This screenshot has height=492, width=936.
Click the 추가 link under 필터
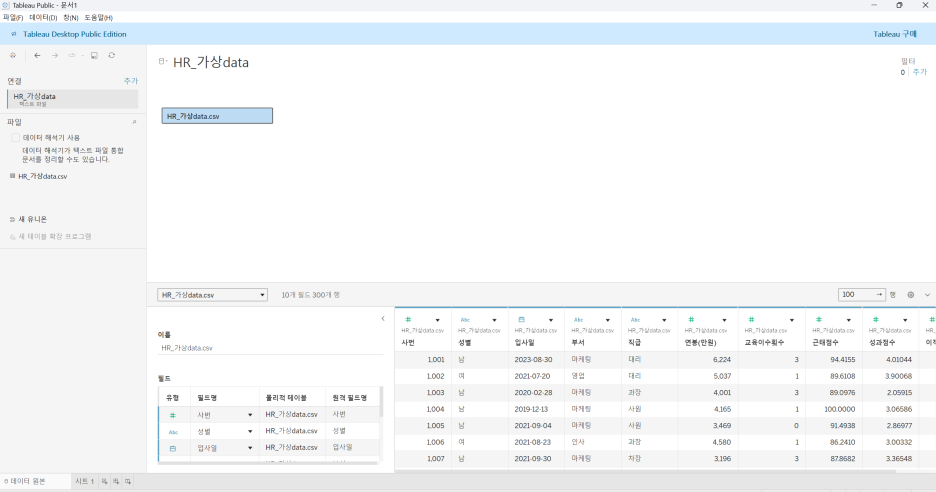click(919, 72)
